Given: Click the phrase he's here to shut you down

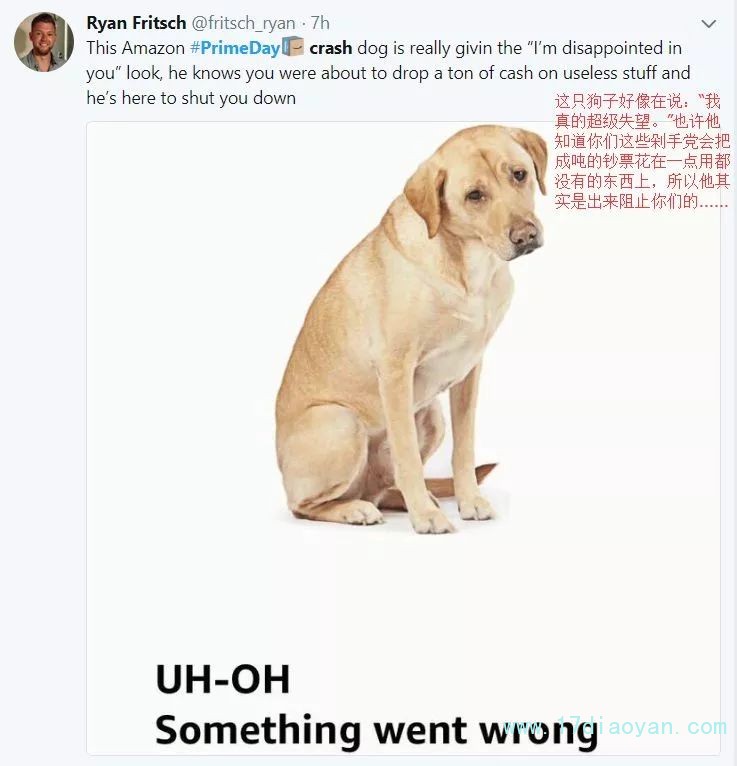Looking at the screenshot, I should pyautogui.click(x=191, y=98).
